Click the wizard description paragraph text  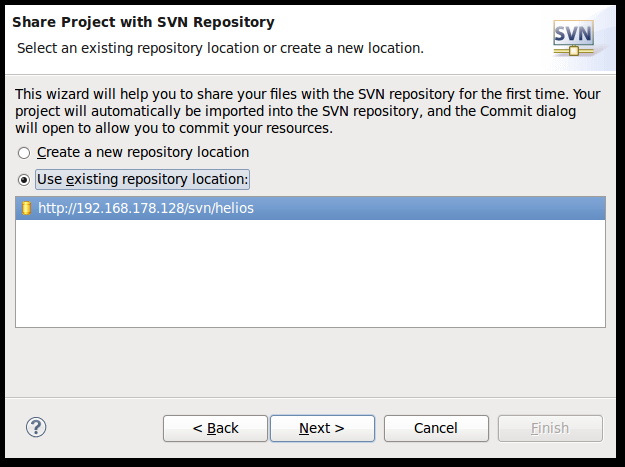[x=308, y=111]
